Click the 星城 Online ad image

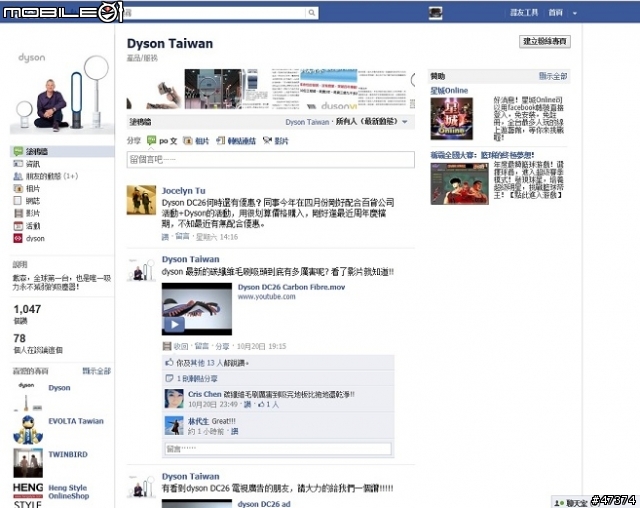(x=451, y=119)
